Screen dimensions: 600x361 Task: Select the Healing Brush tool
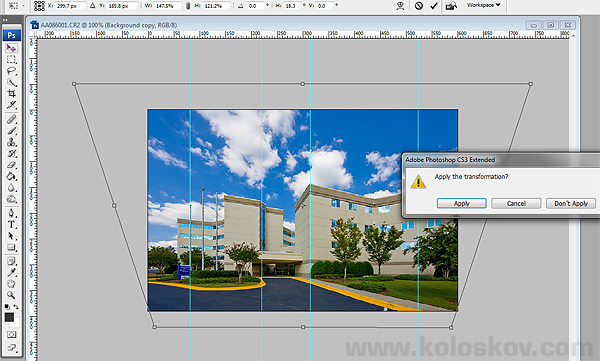tap(11, 119)
